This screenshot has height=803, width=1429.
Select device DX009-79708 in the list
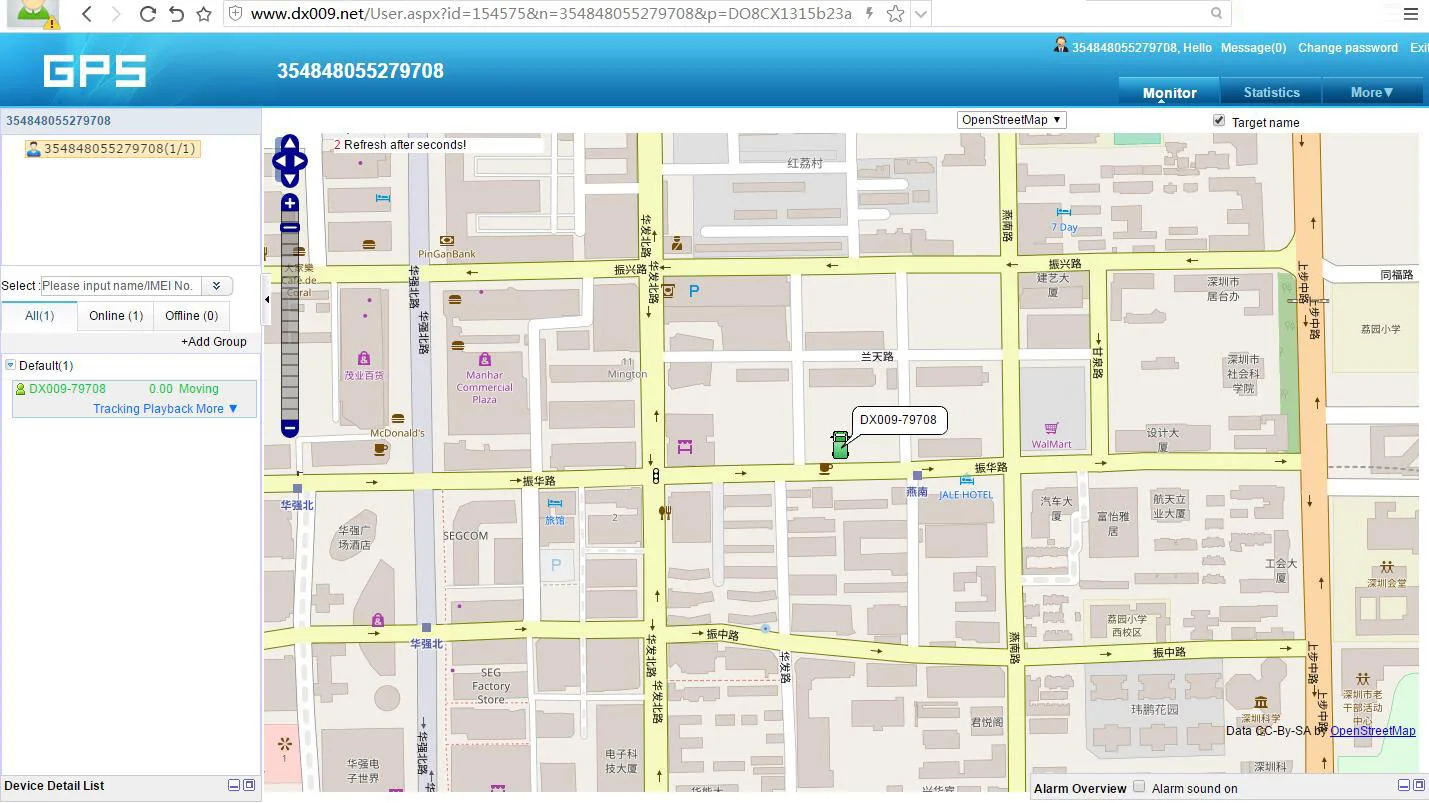(x=67, y=389)
